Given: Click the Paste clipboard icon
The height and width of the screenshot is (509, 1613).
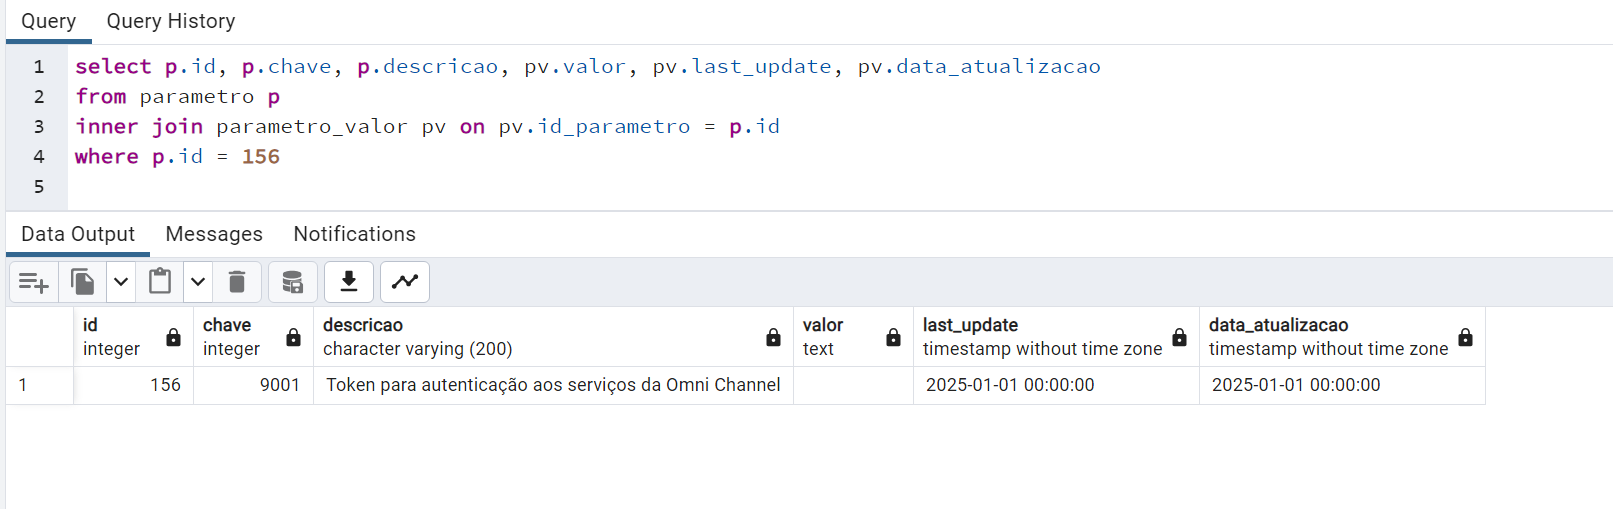Looking at the screenshot, I should [x=160, y=282].
